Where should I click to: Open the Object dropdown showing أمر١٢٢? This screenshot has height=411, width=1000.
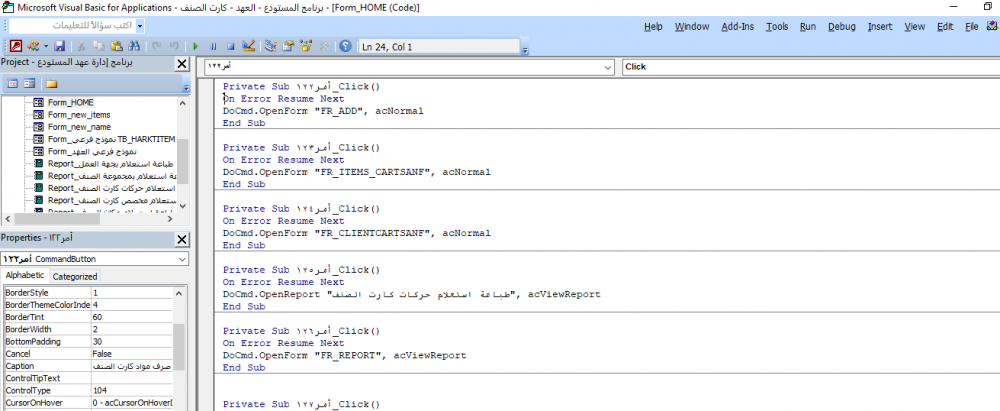pos(607,67)
